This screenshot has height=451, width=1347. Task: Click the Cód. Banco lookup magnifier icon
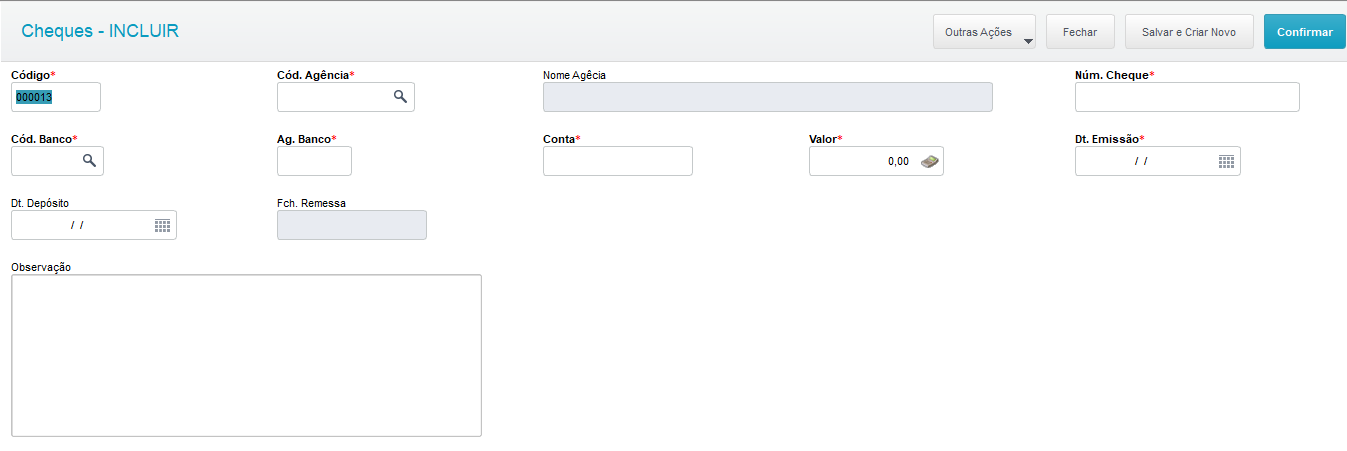point(89,161)
